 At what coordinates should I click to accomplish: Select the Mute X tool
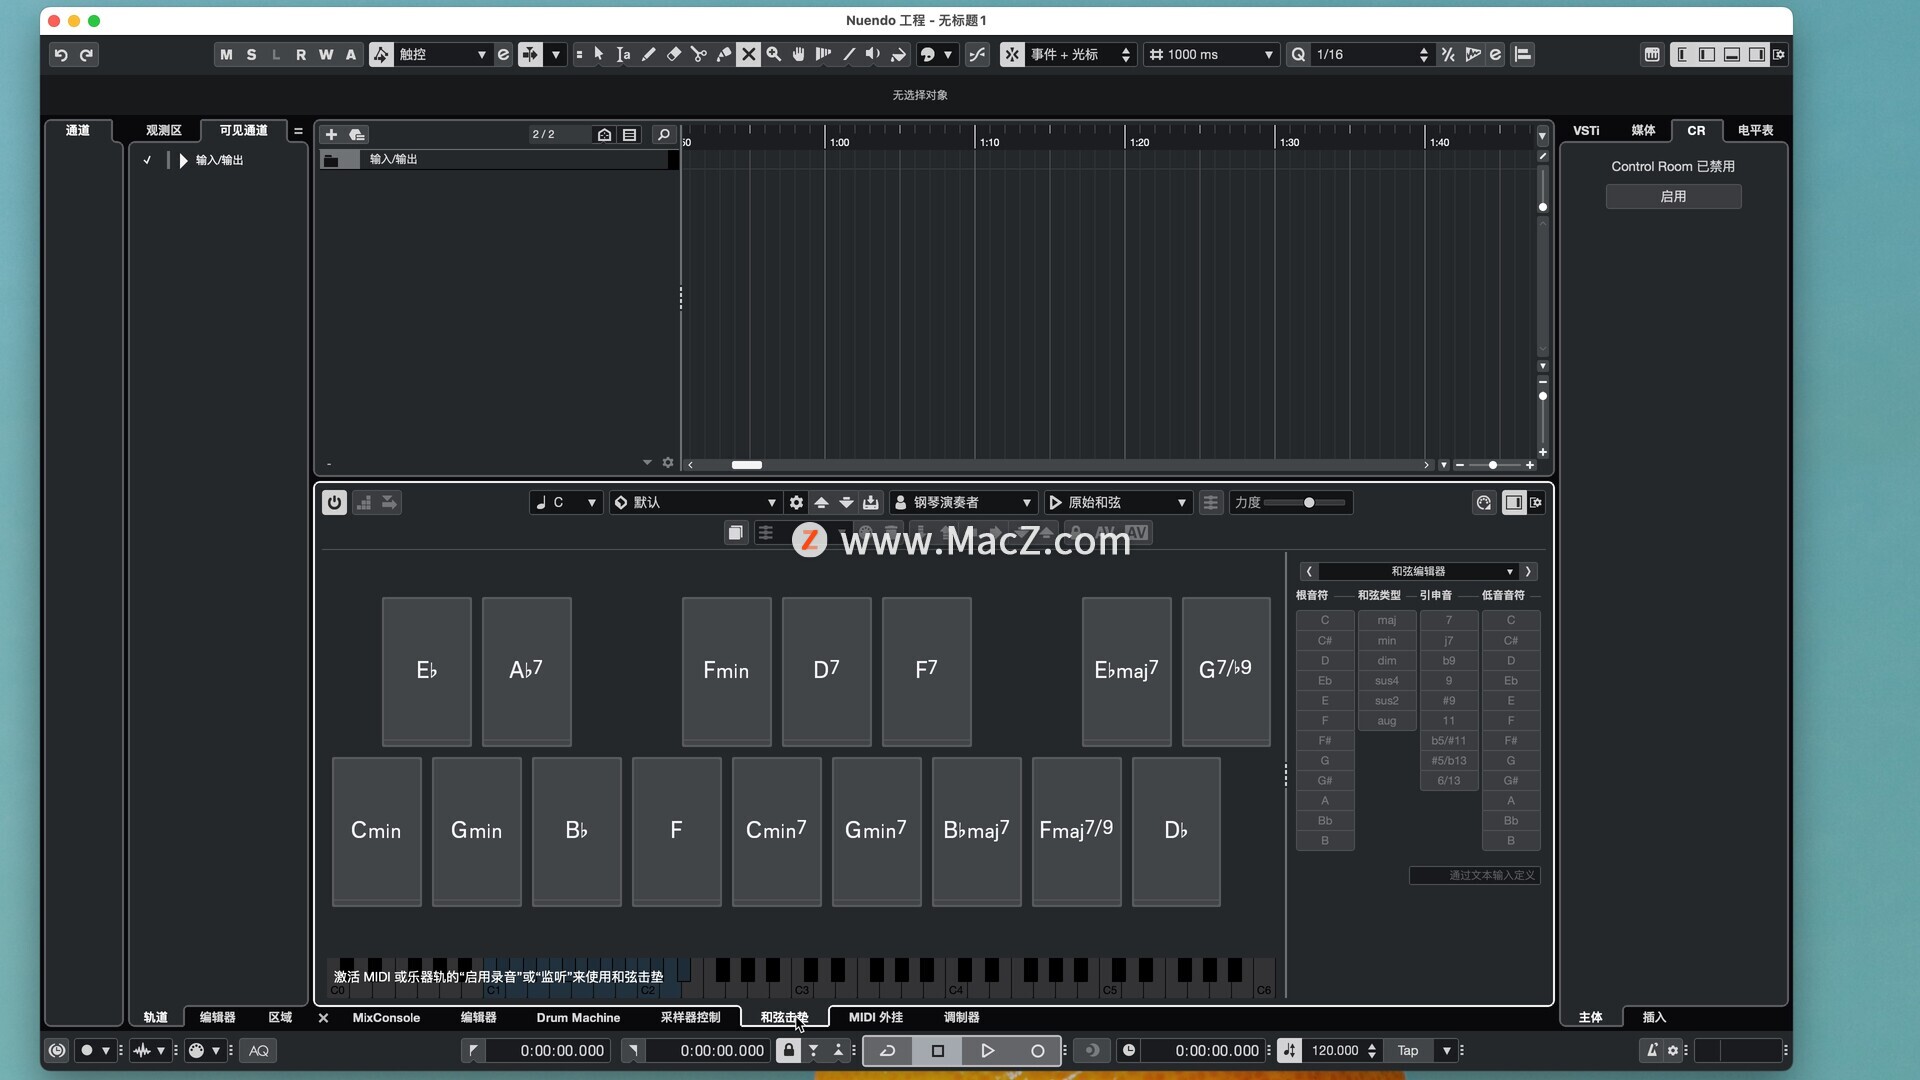tap(748, 54)
